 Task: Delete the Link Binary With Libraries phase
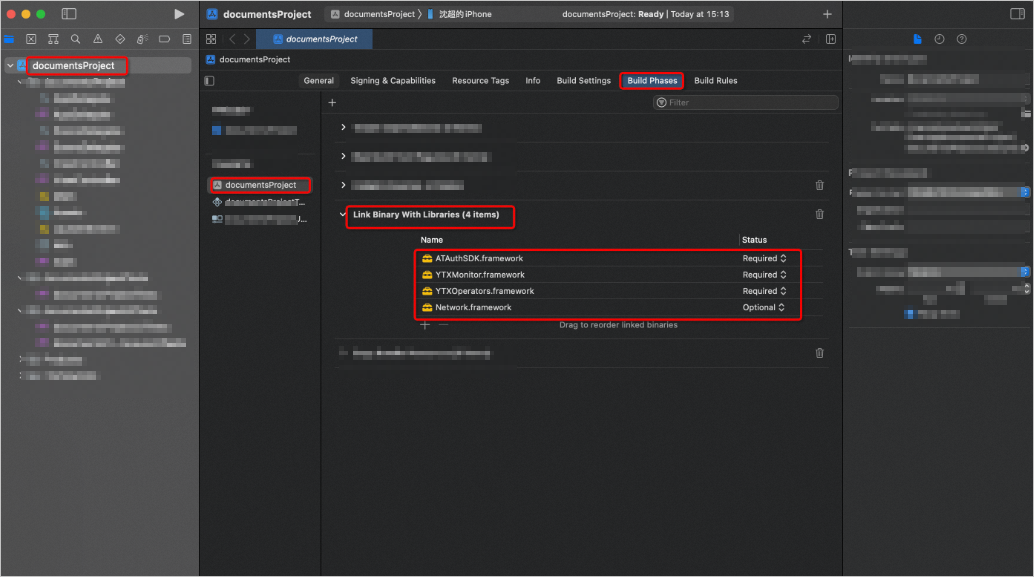tap(820, 214)
